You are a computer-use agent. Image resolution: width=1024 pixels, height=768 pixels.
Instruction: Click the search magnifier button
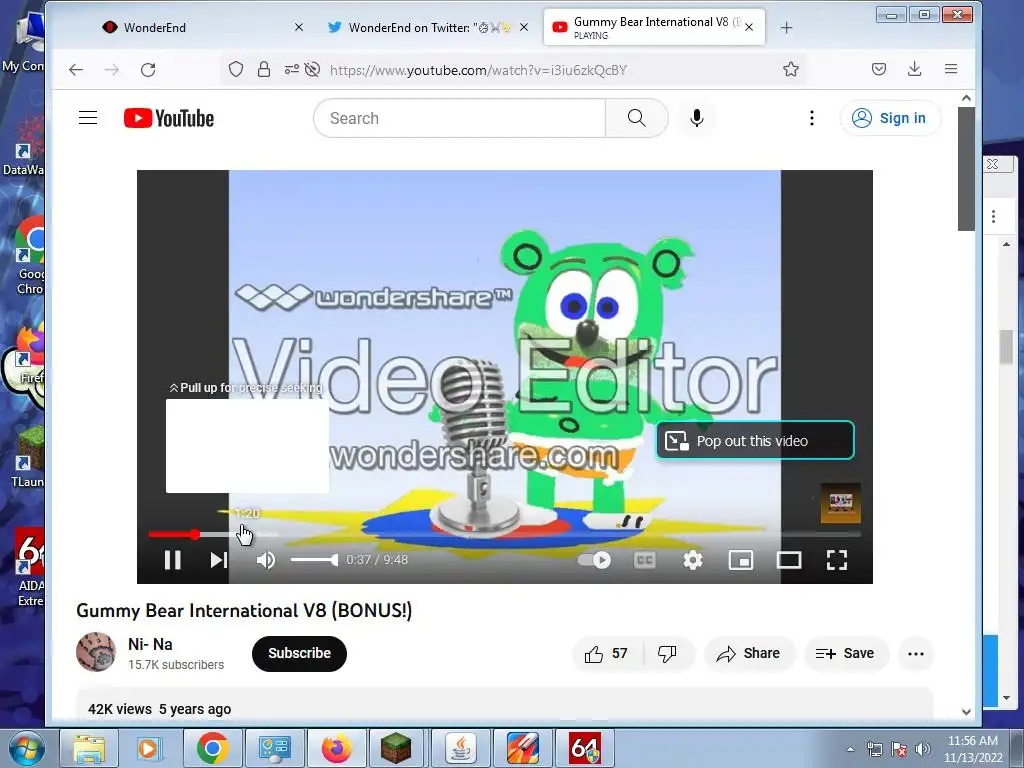click(x=637, y=118)
